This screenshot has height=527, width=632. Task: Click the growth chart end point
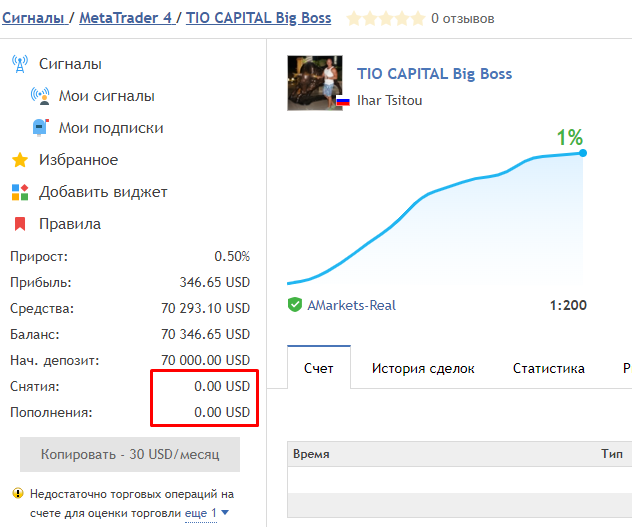[583, 153]
